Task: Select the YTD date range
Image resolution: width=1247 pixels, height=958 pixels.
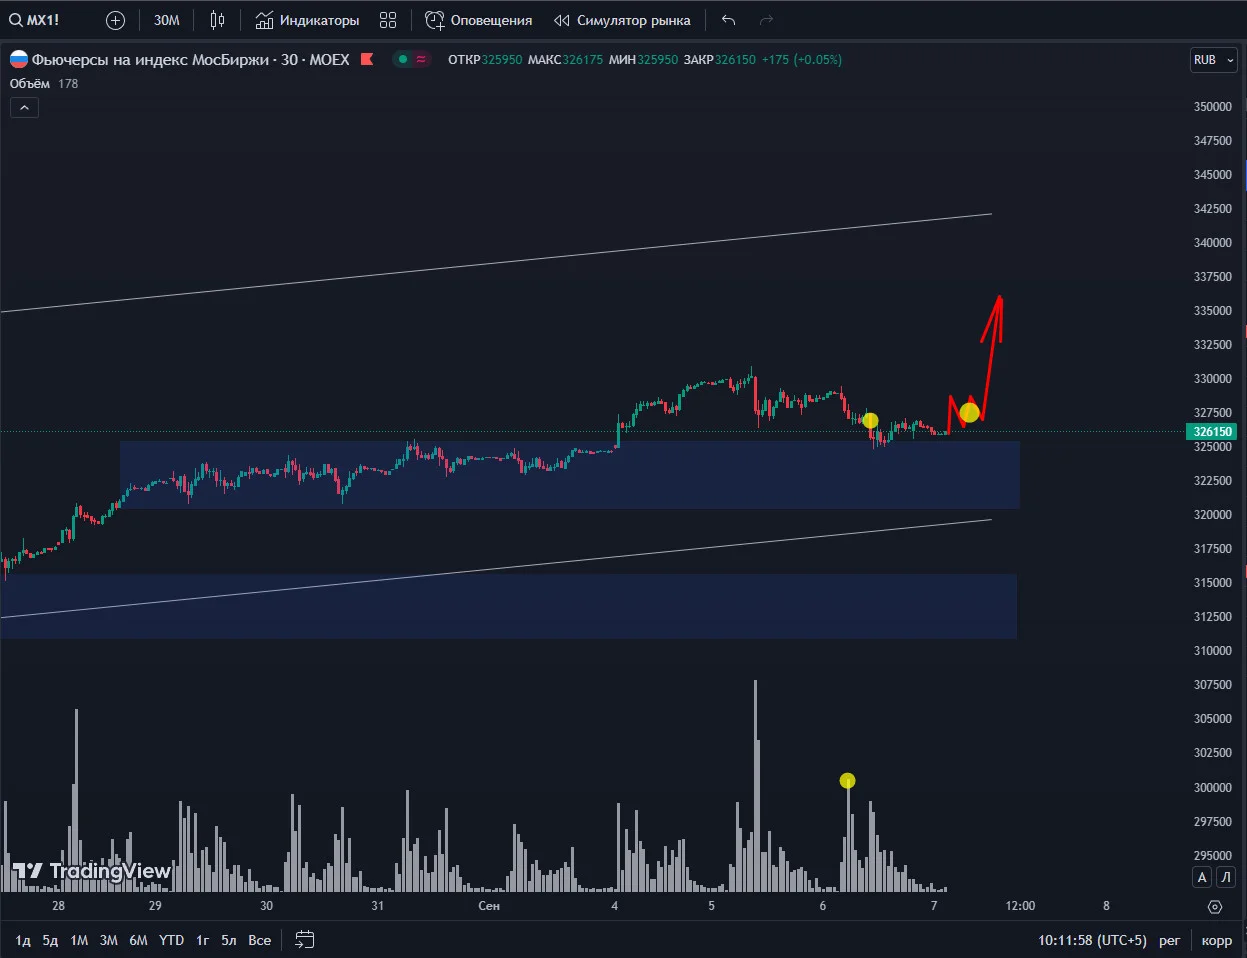Action: [x=171, y=940]
